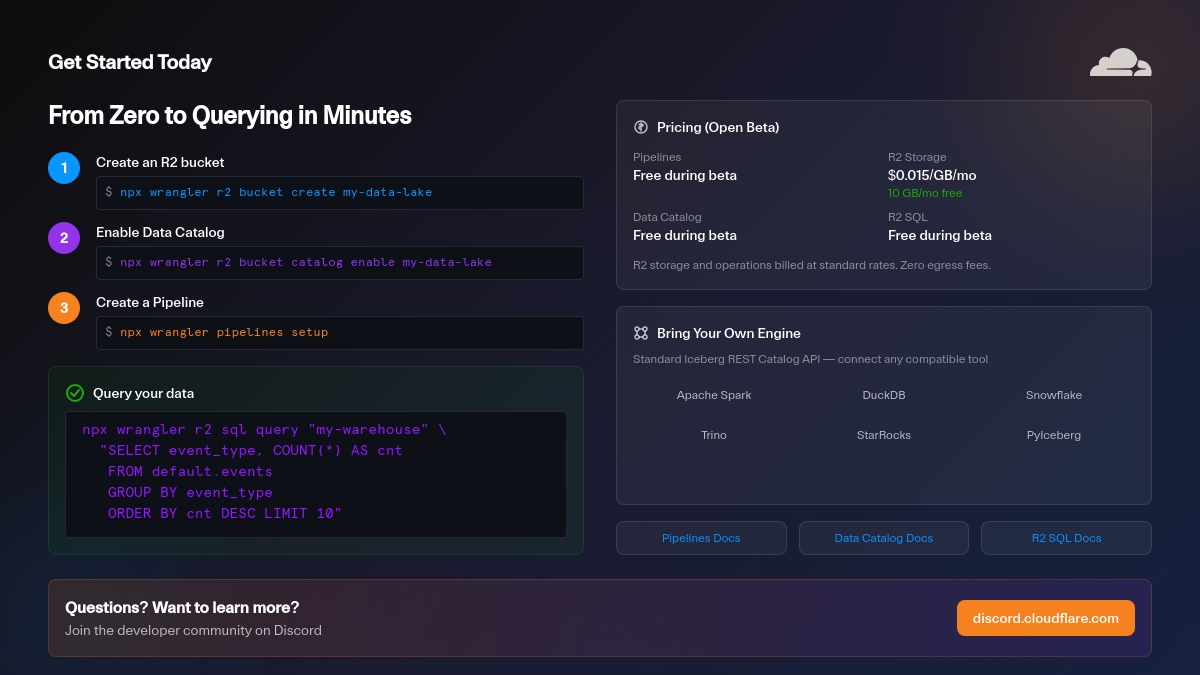Open the Data Catalog Docs link

pos(883,538)
